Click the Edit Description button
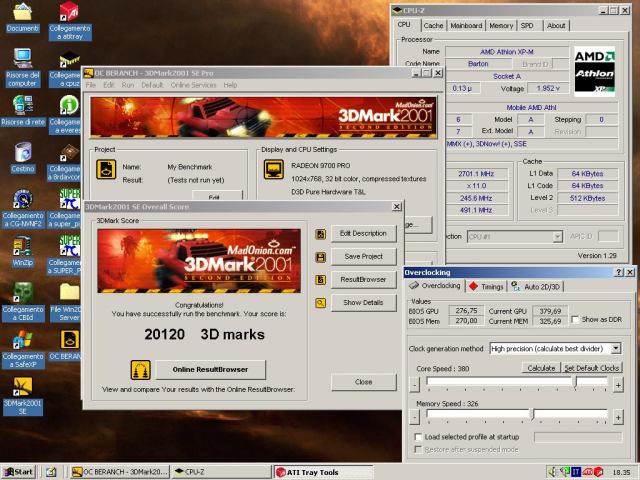 click(x=363, y=233)
